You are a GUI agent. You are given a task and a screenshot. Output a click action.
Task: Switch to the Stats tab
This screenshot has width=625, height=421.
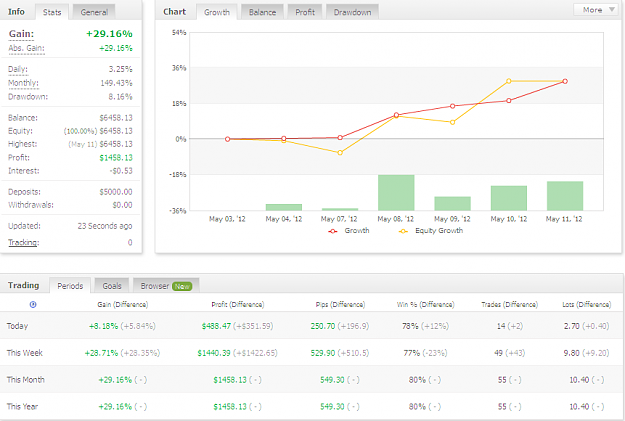(x=52, y=12)
